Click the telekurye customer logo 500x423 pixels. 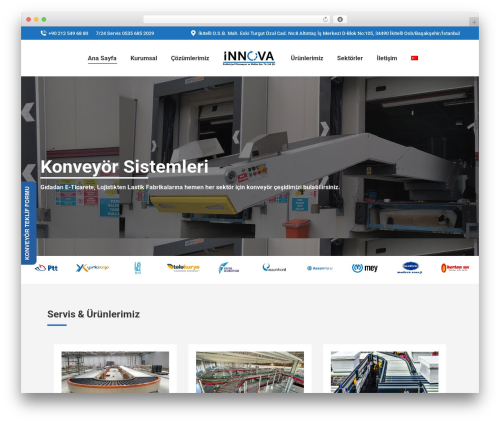(183, 268)
